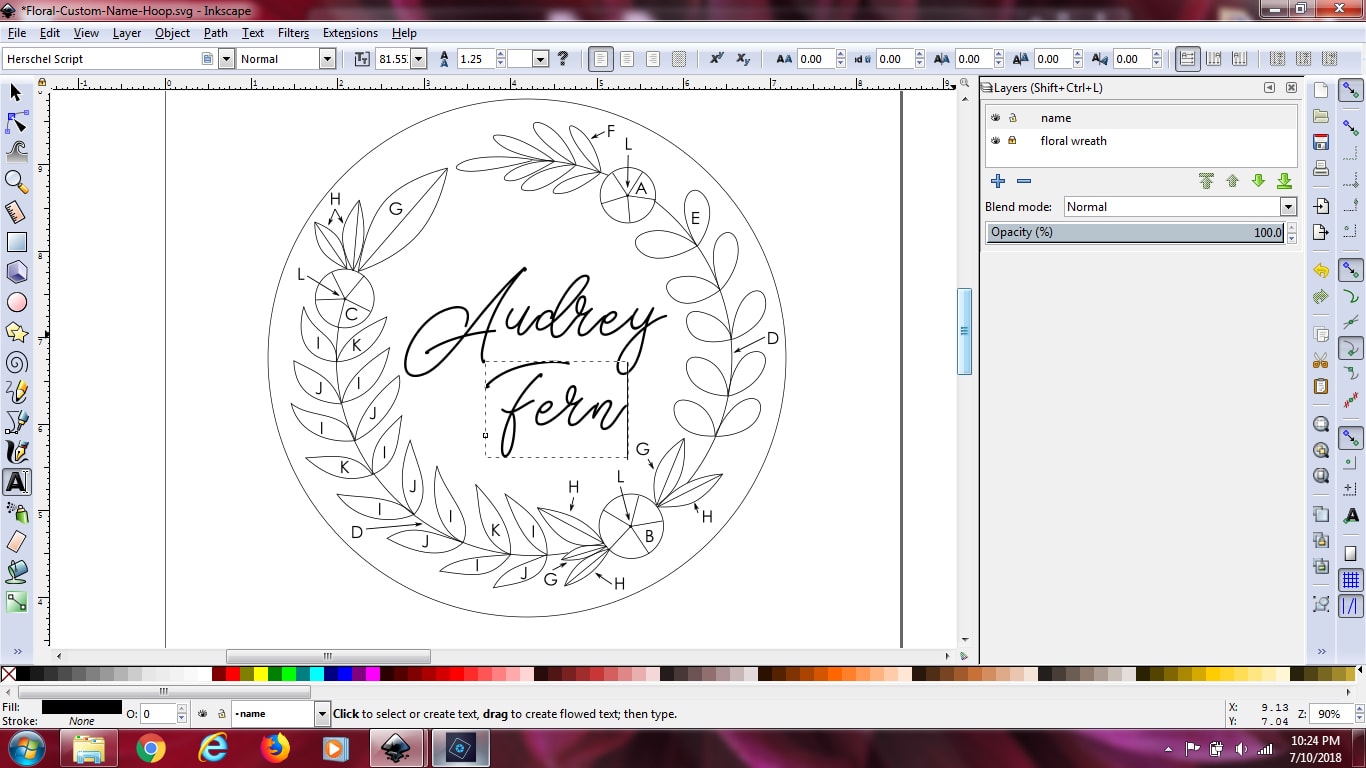Image resolution: width=1366 pixels, height=768 pixels.
Task: Select the Node edit tool
Action: (16, 122)
